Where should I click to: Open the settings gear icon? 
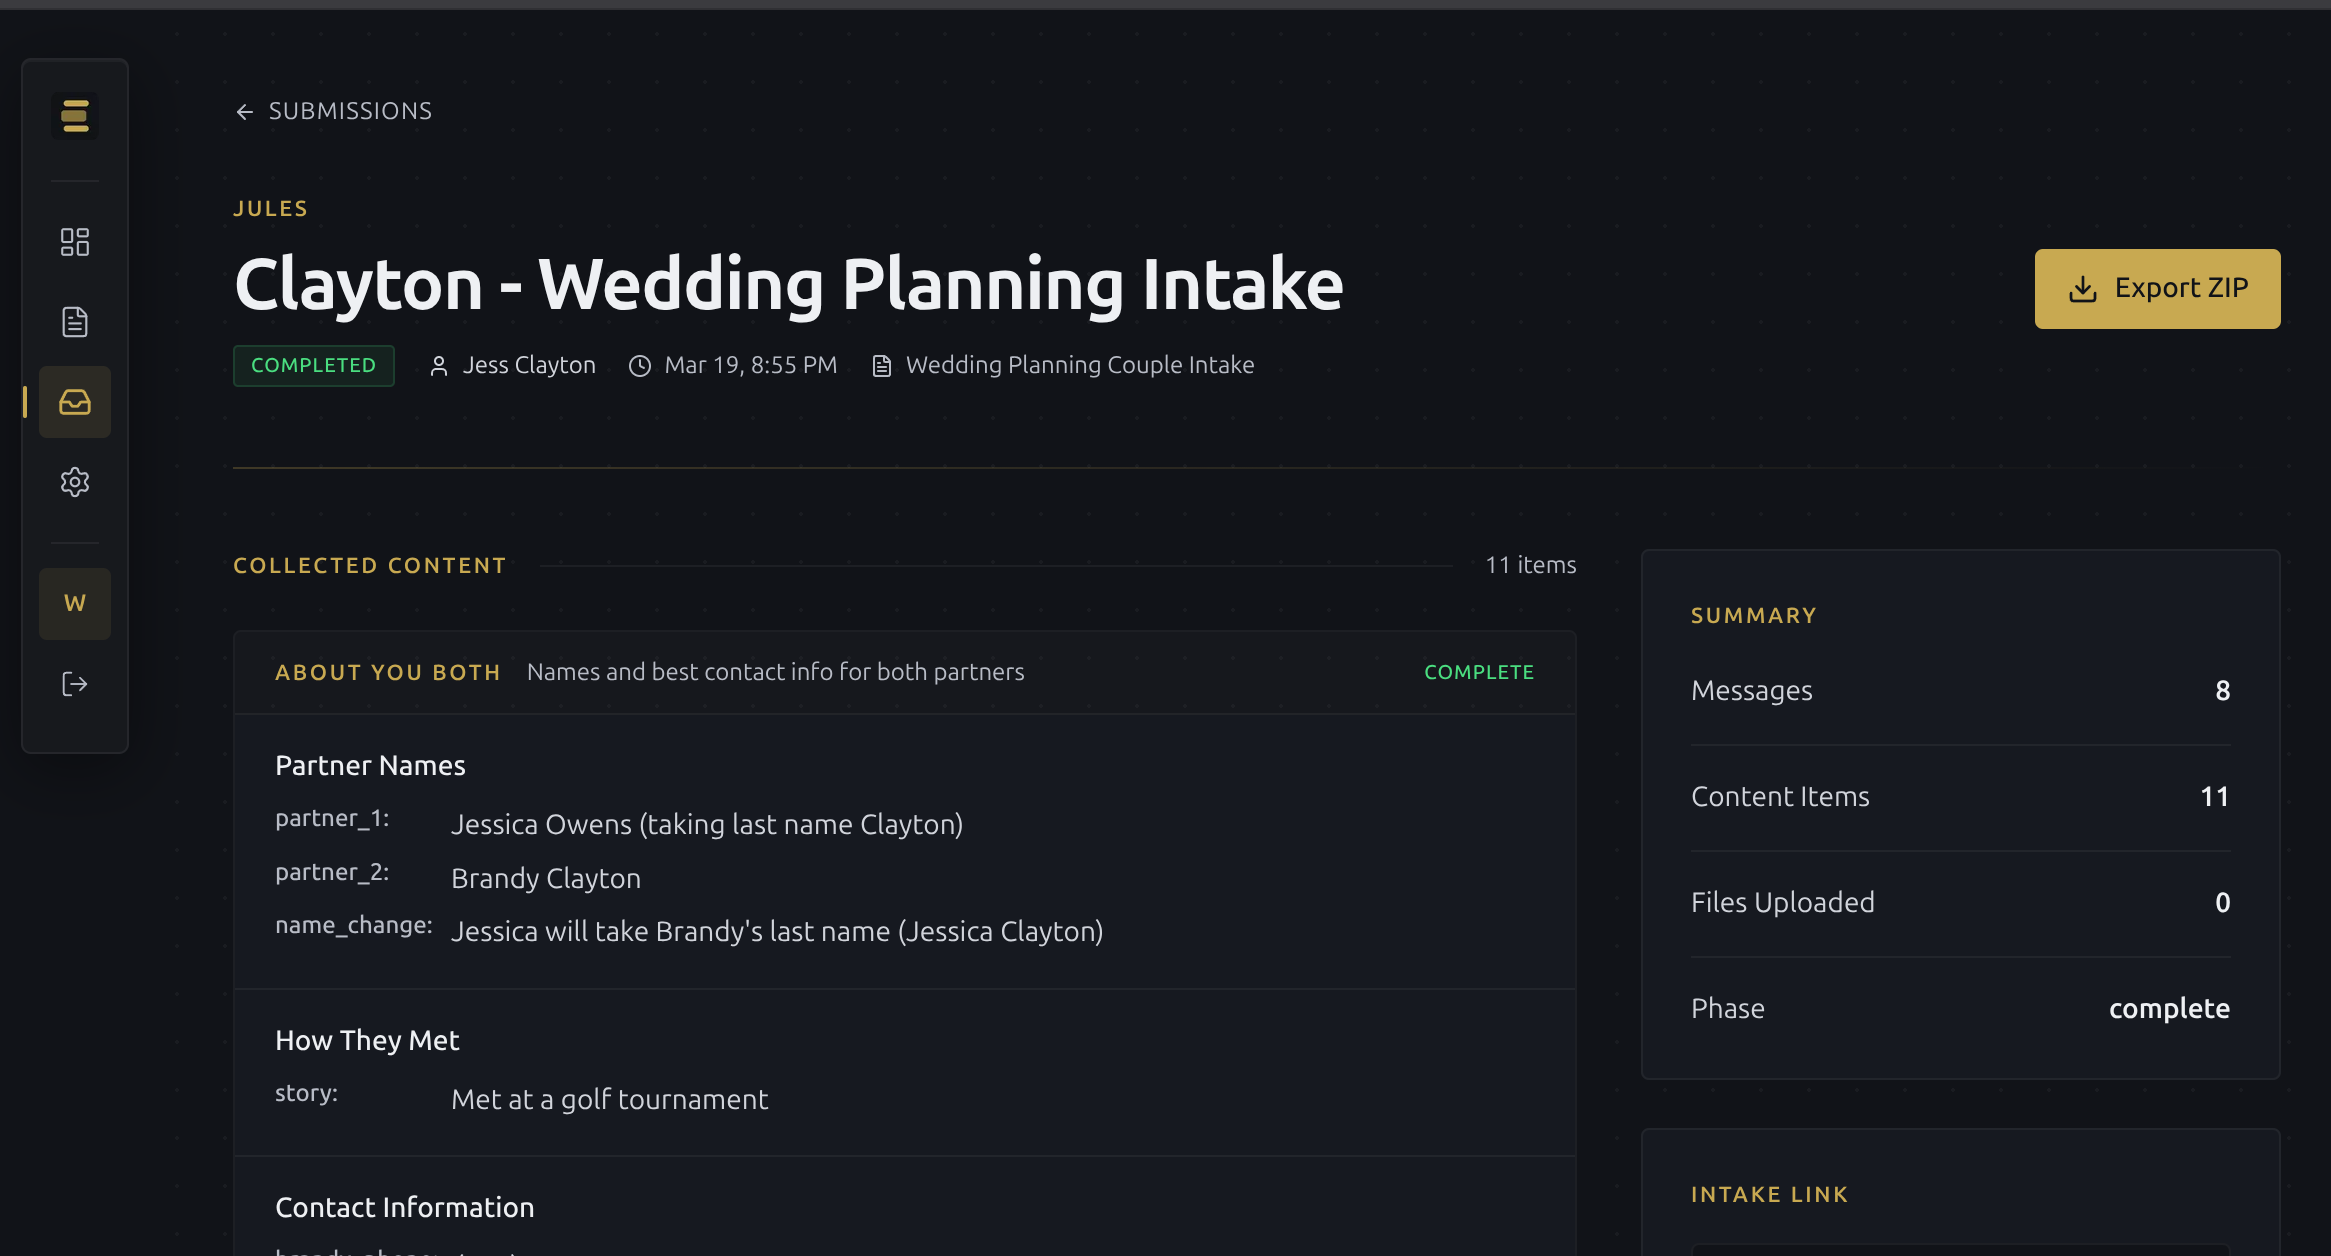click(x=75, y=482)
